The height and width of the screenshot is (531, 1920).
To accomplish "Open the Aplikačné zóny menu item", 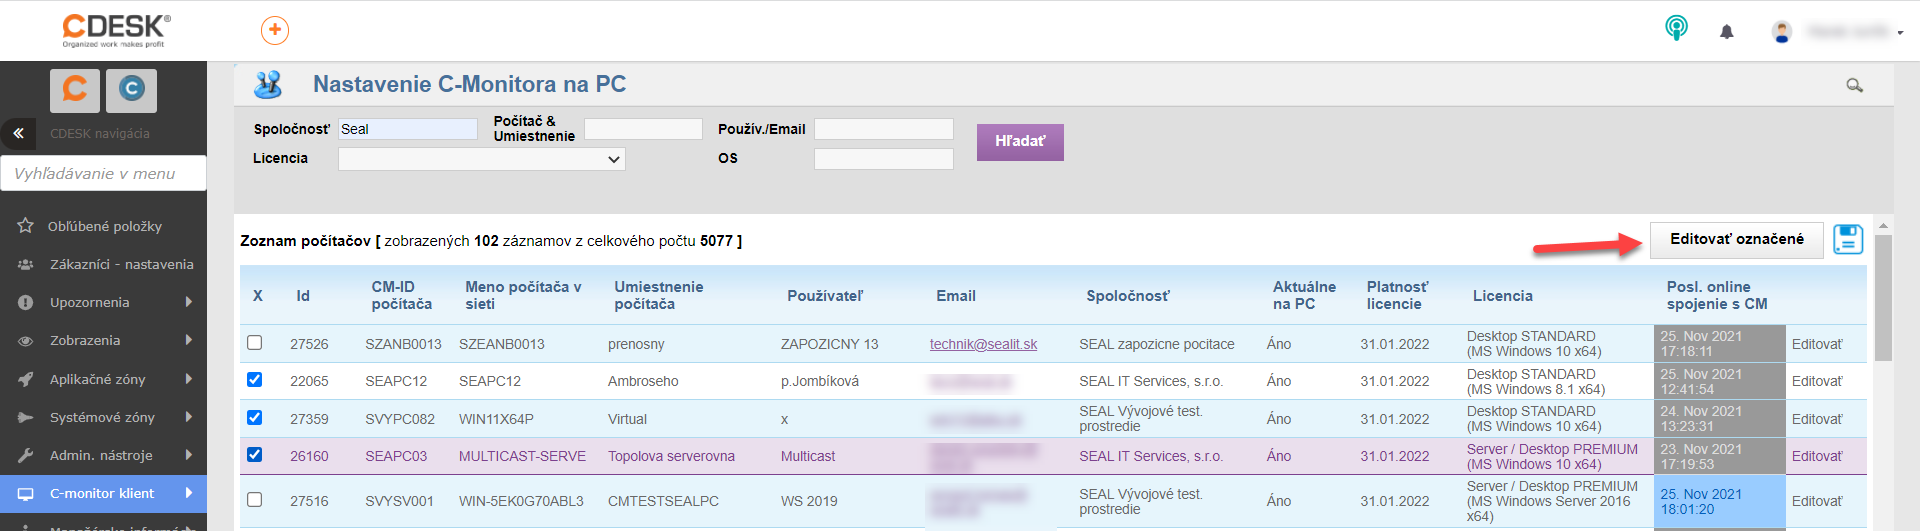I will pos(104,379).
